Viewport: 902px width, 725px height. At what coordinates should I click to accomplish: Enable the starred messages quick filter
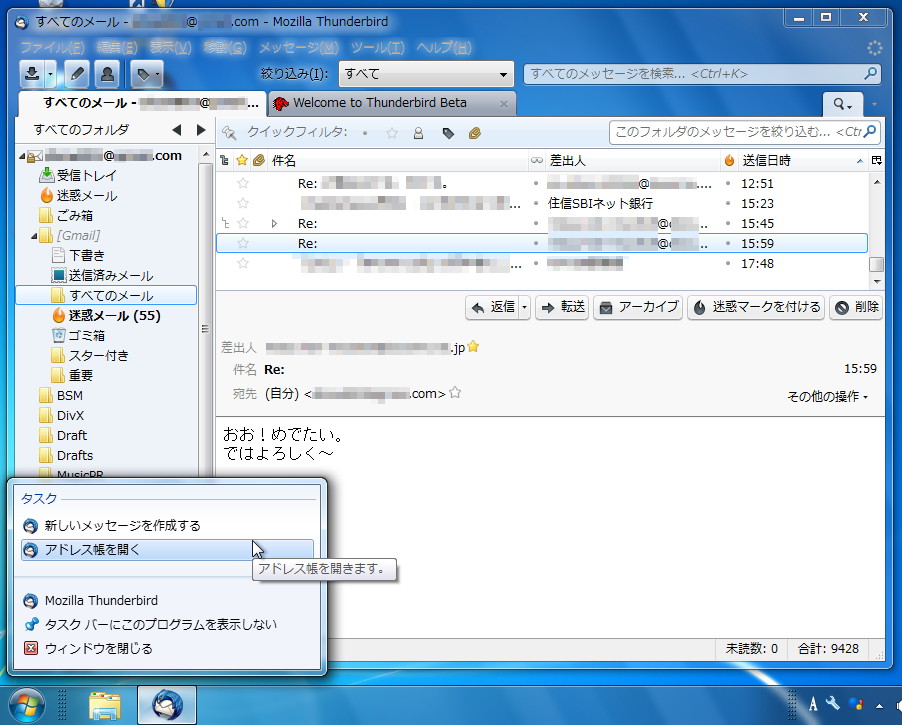[391, 132]
